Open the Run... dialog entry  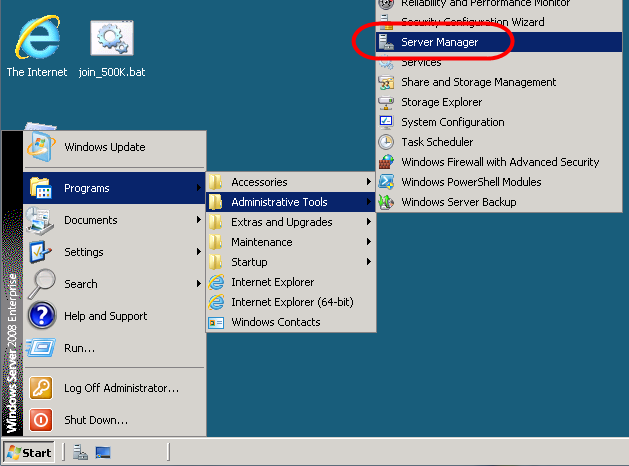[x=114, y=348]
